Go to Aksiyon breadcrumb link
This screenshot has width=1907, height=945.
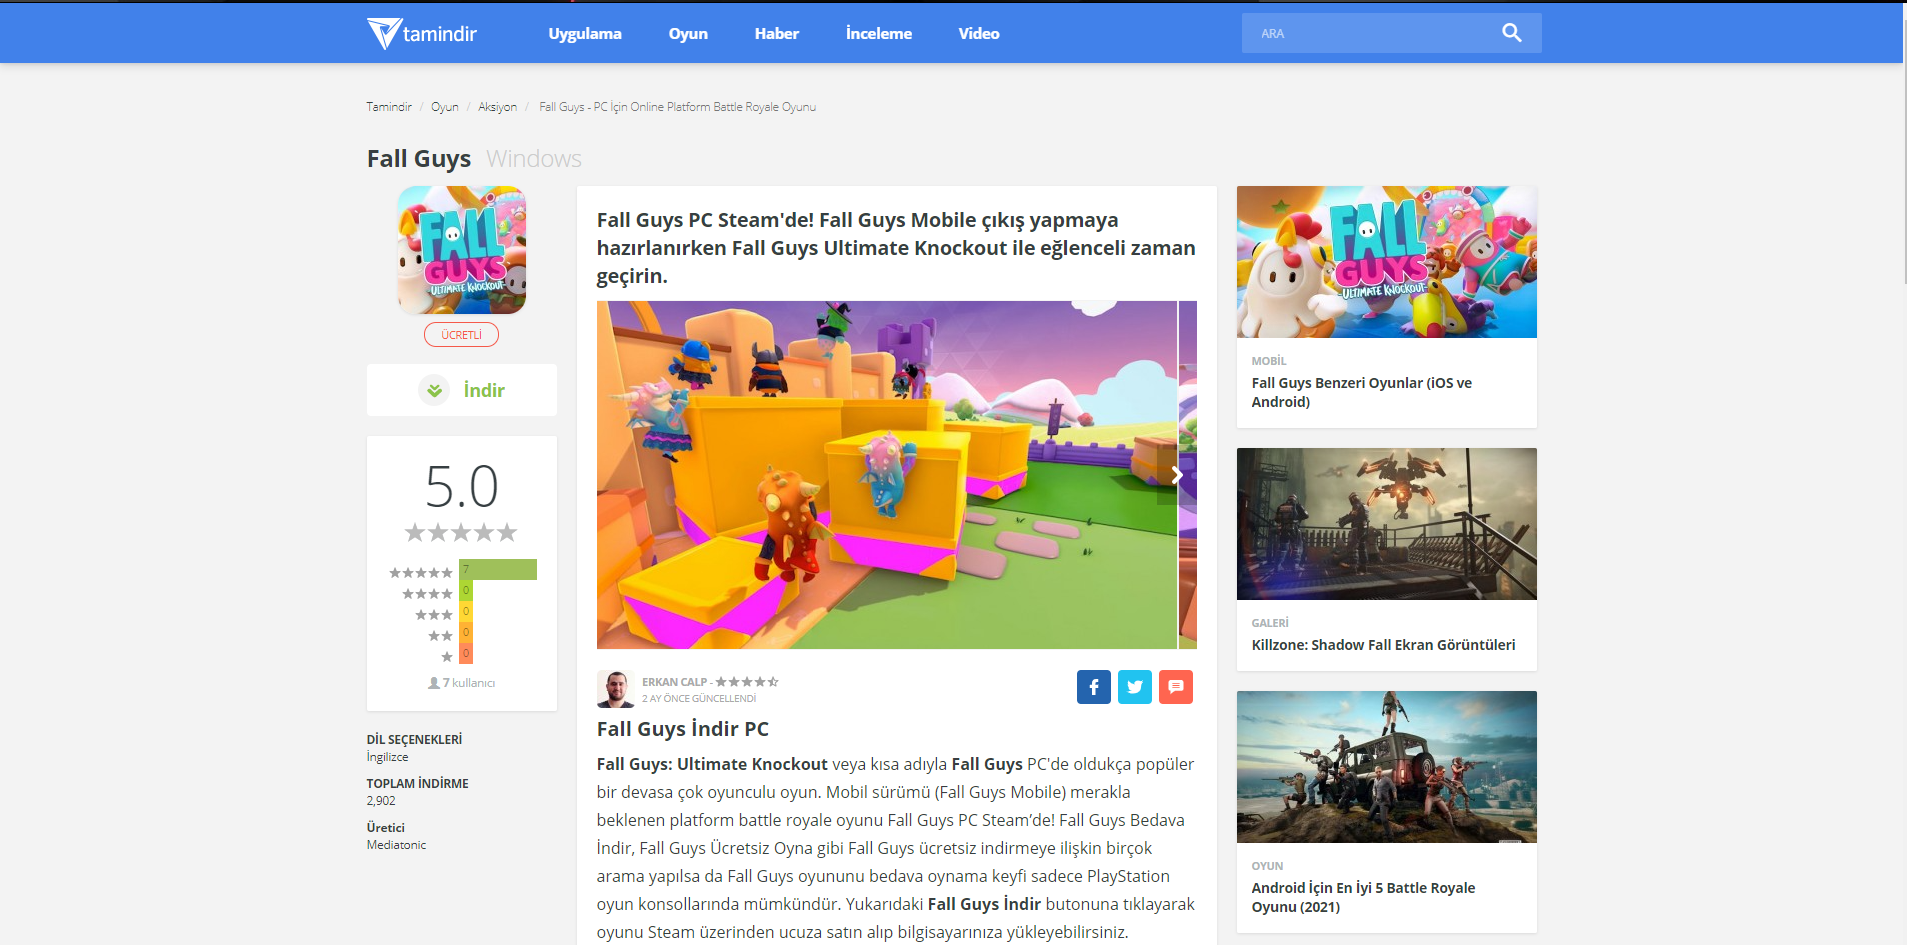(x=498, y=107)
